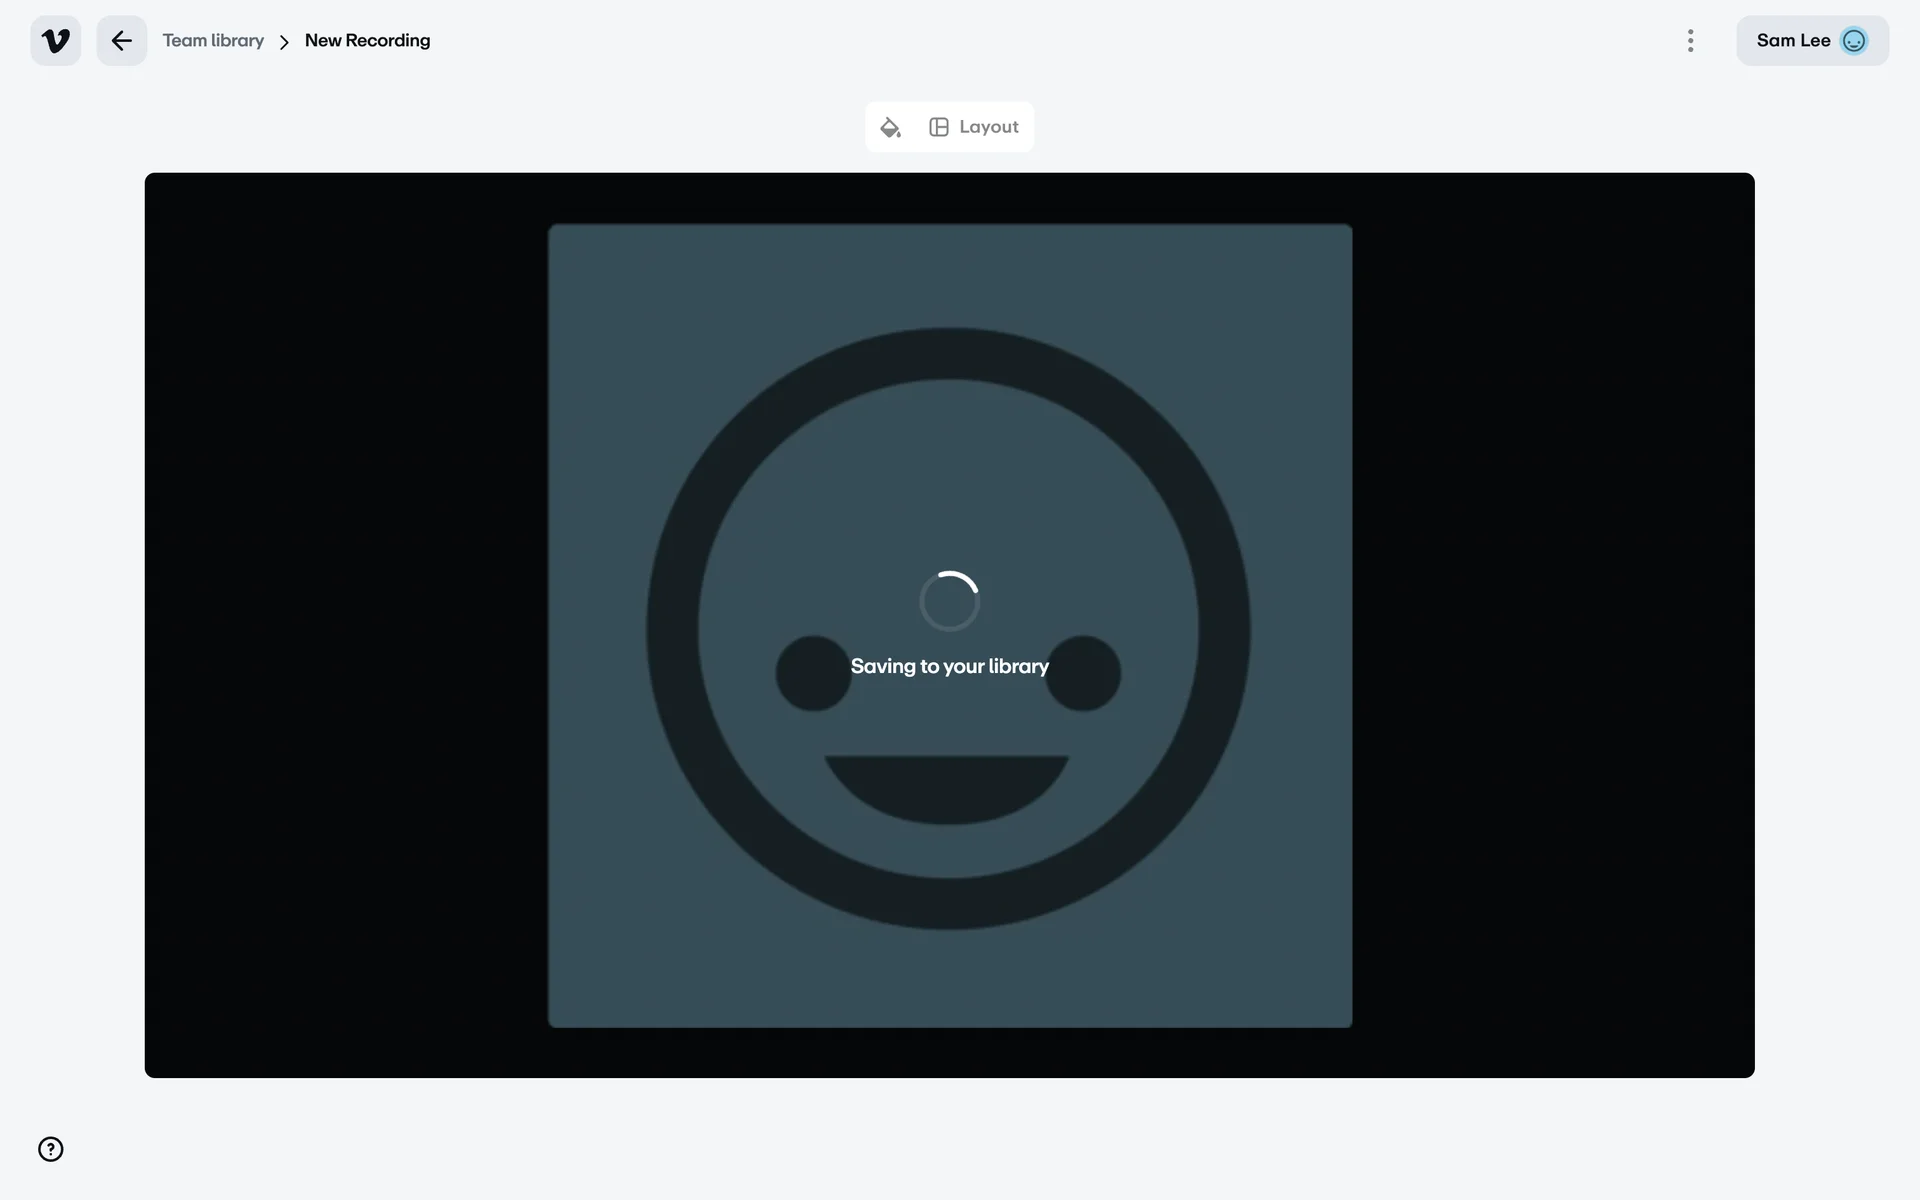This screenshot has width=1920, height=1200.
Task: Open the Team library breadcrumb link
Action: click(213, 41)
